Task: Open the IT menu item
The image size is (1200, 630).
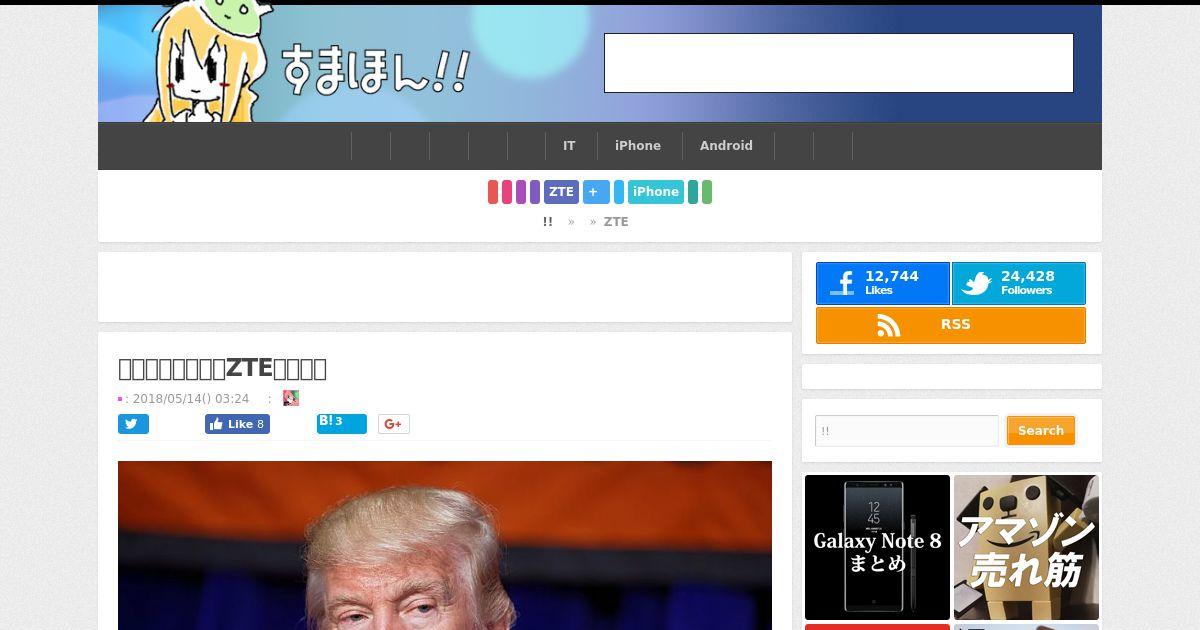Action: [569, 146]
